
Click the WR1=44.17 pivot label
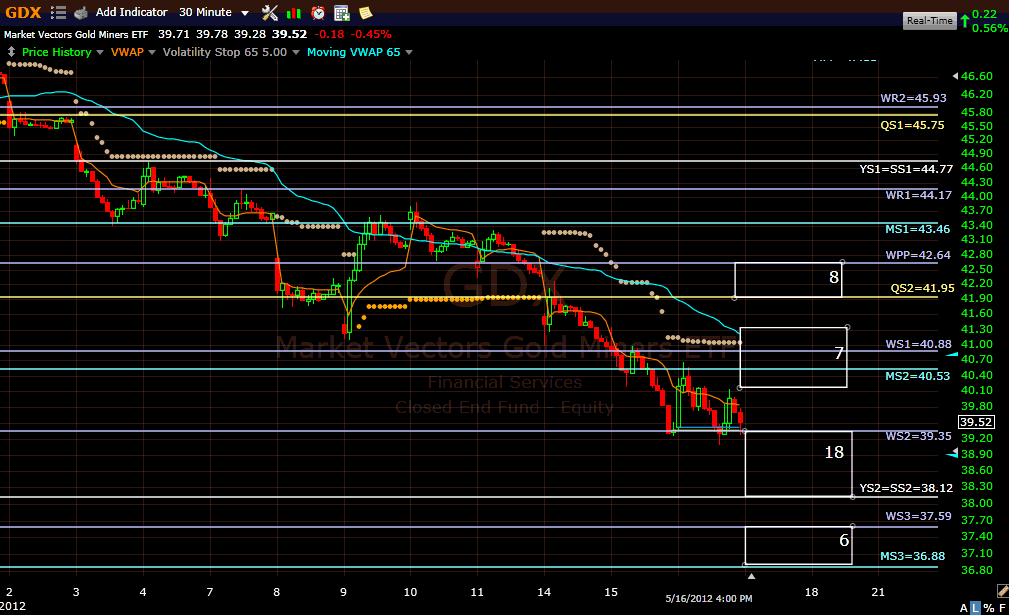pos(918,195)
